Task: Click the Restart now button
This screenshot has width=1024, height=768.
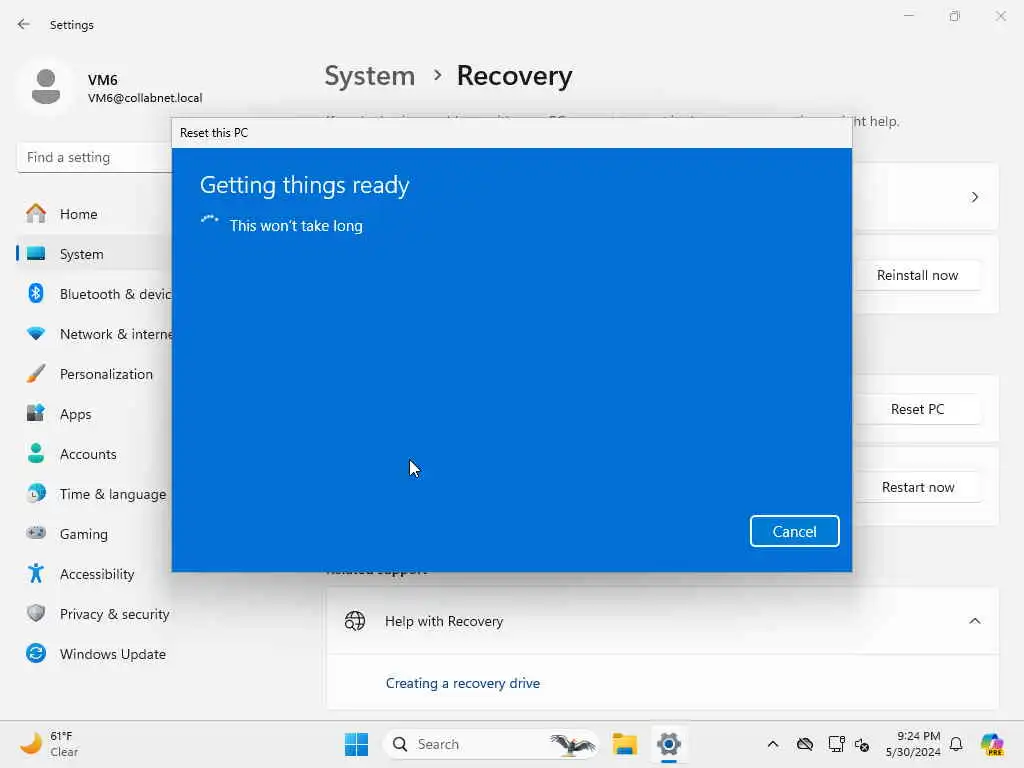Action: (917, 487)
